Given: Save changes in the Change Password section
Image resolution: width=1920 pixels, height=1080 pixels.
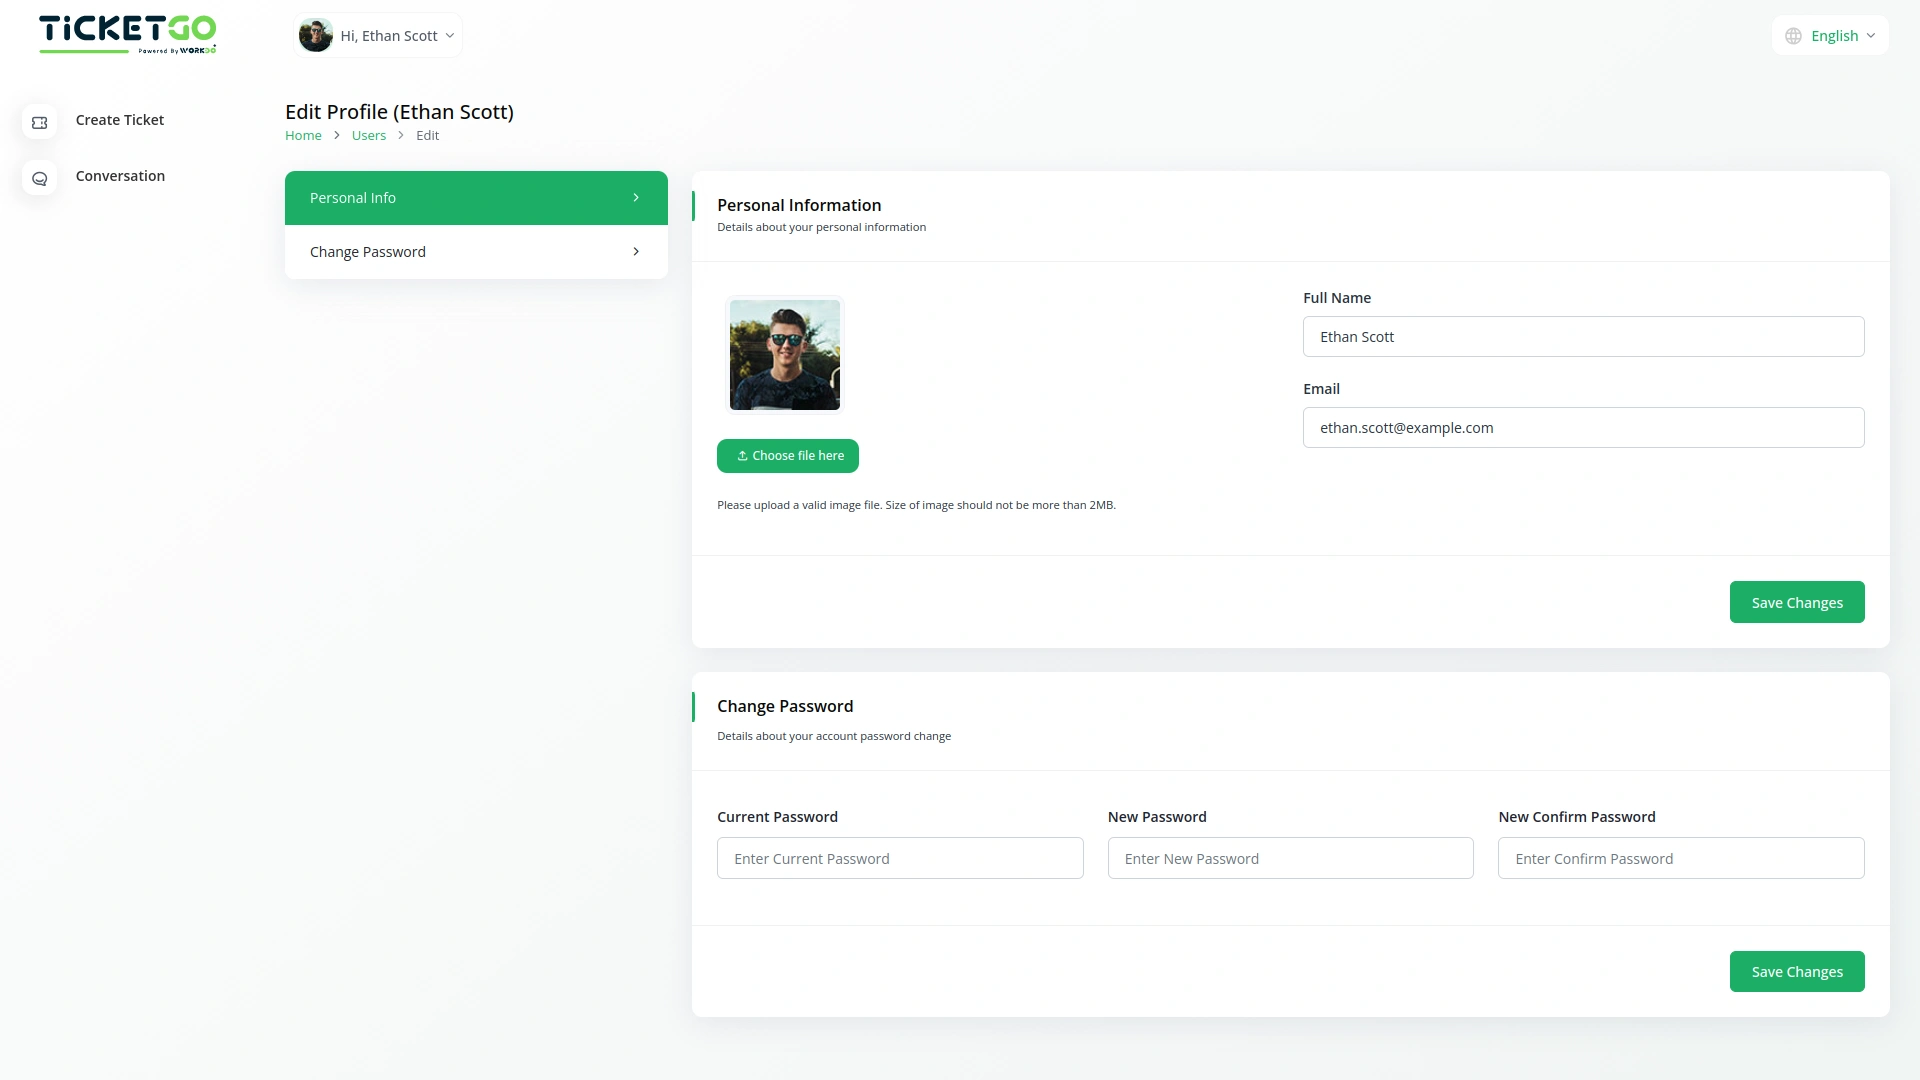Looking at the screenshot, I should [x=1796, y=971].
